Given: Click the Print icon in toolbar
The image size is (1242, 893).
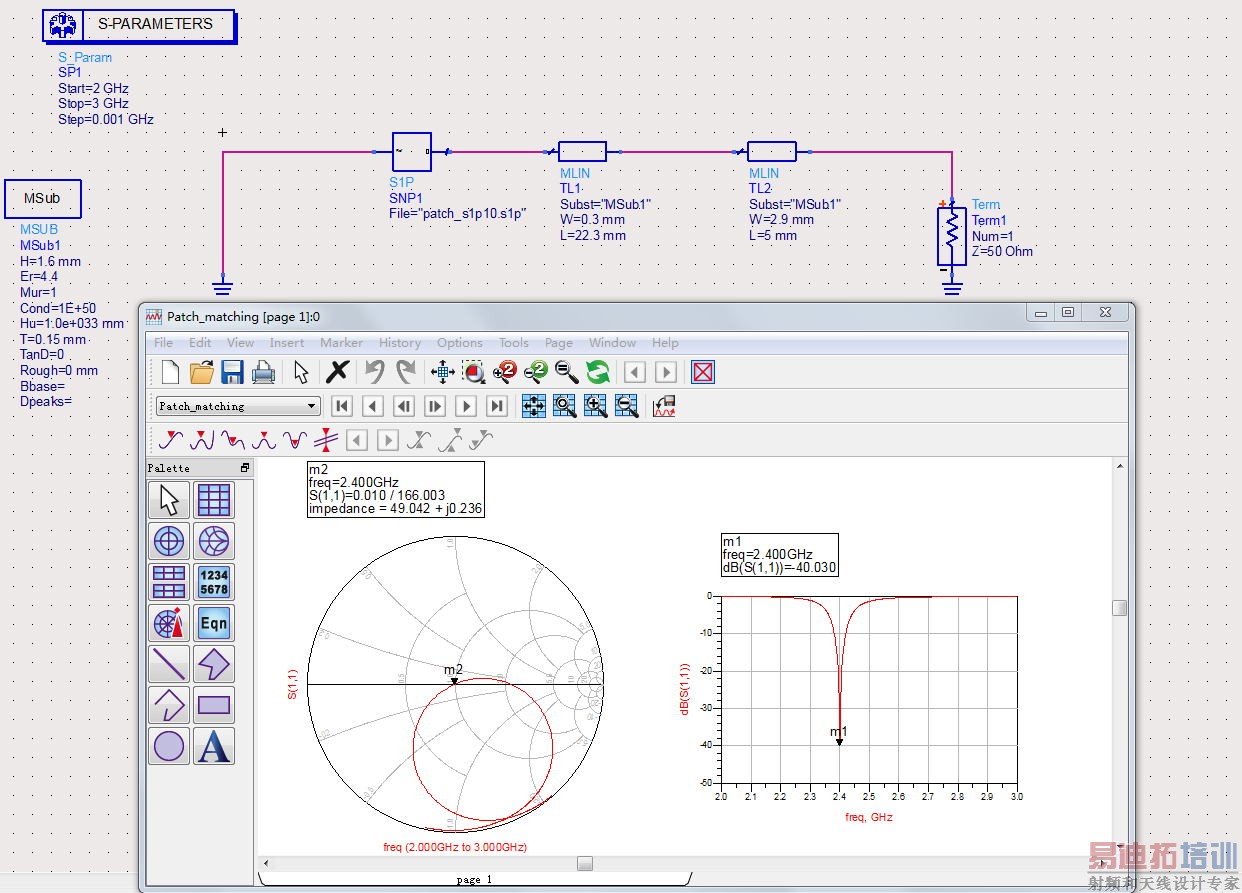Looking at the screenshot, I should point(263,372).
